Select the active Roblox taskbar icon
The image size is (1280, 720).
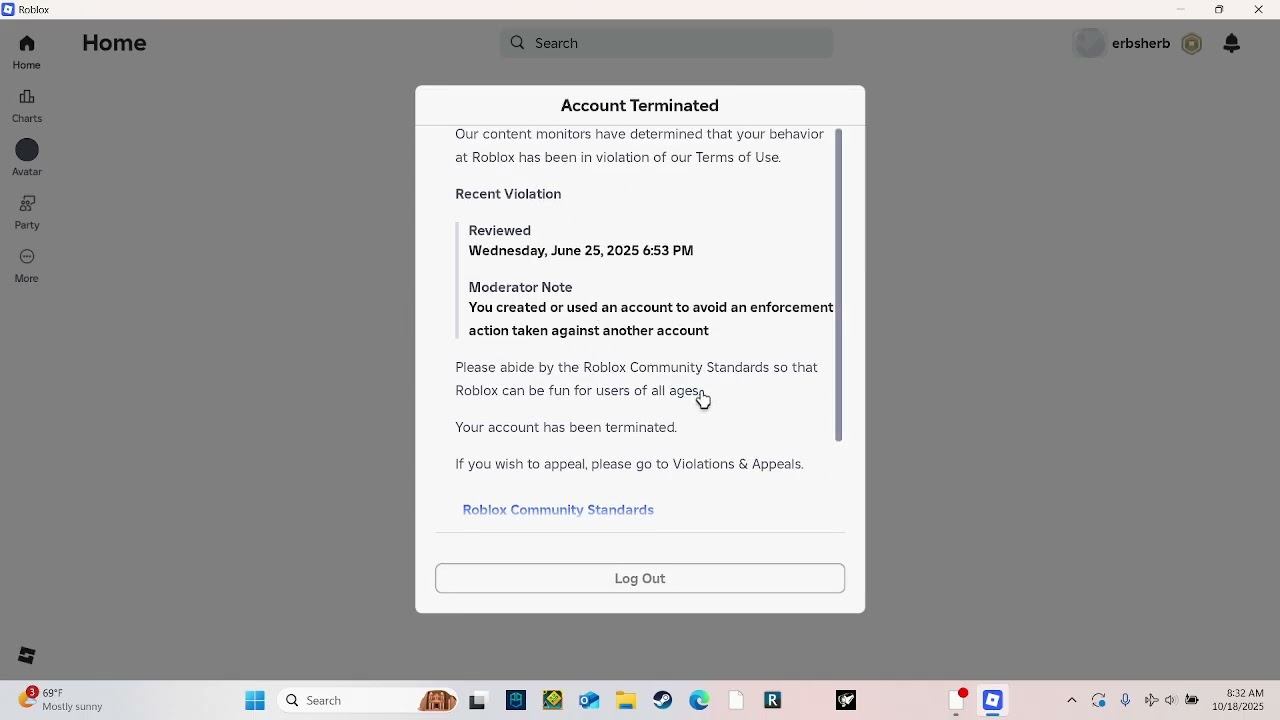[x=992, y=700]
